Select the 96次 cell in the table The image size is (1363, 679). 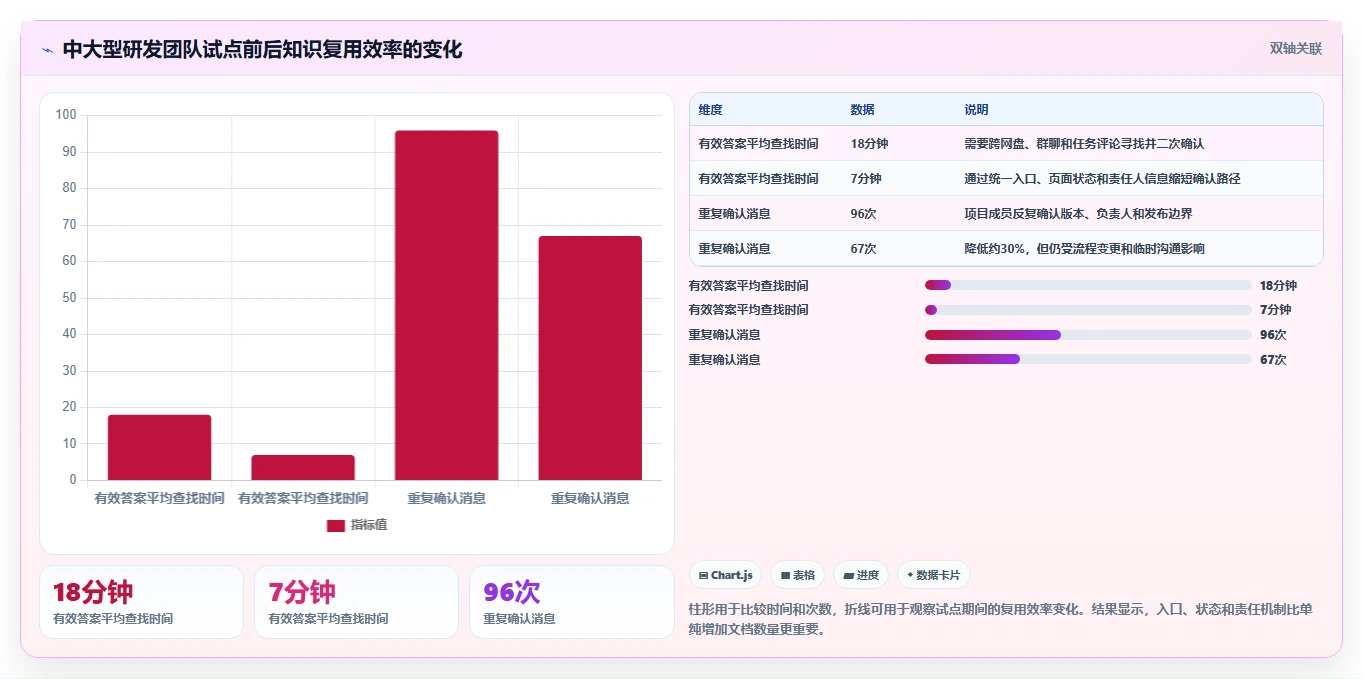(864, 214)
